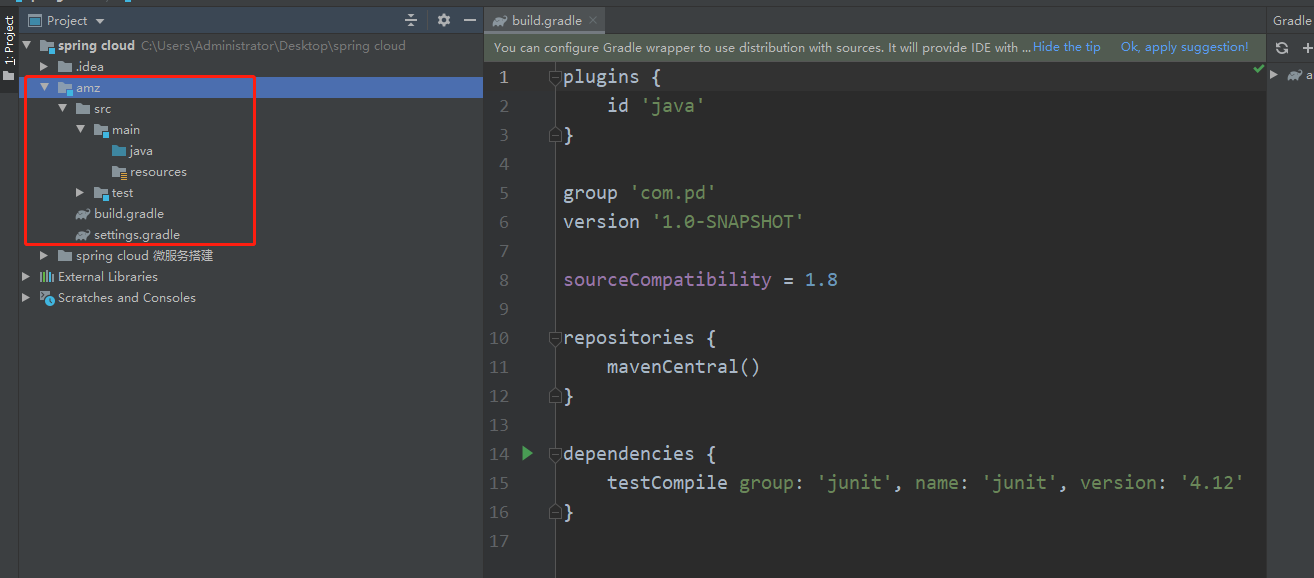
Task: Click the green run arrow beside line 14
Action: pos(527,454)
